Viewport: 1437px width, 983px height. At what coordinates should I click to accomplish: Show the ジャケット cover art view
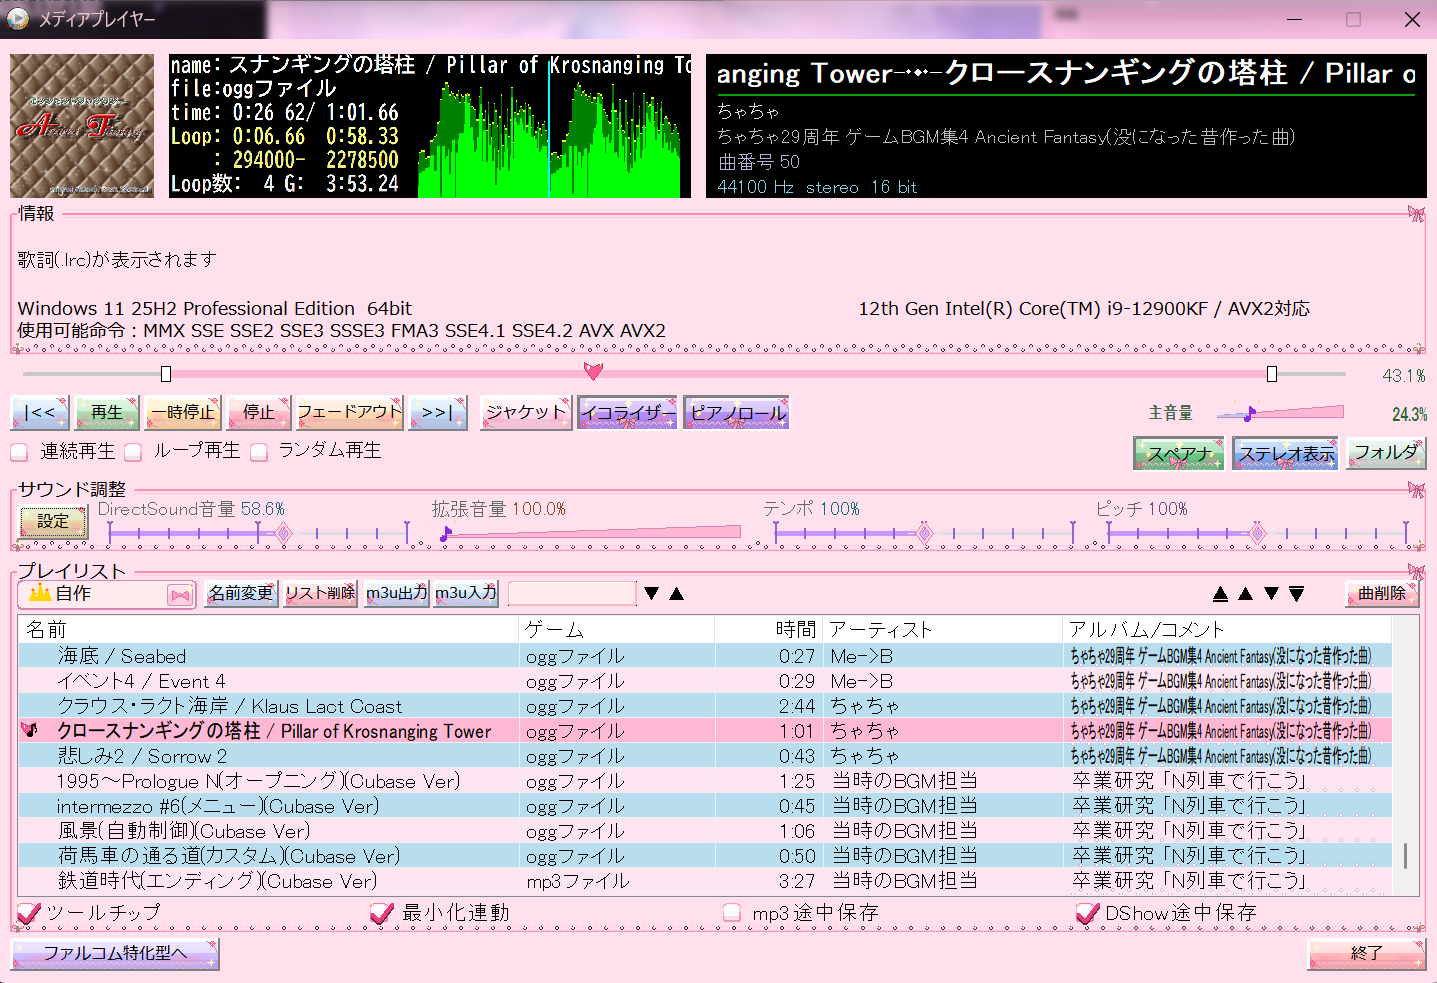526,412
